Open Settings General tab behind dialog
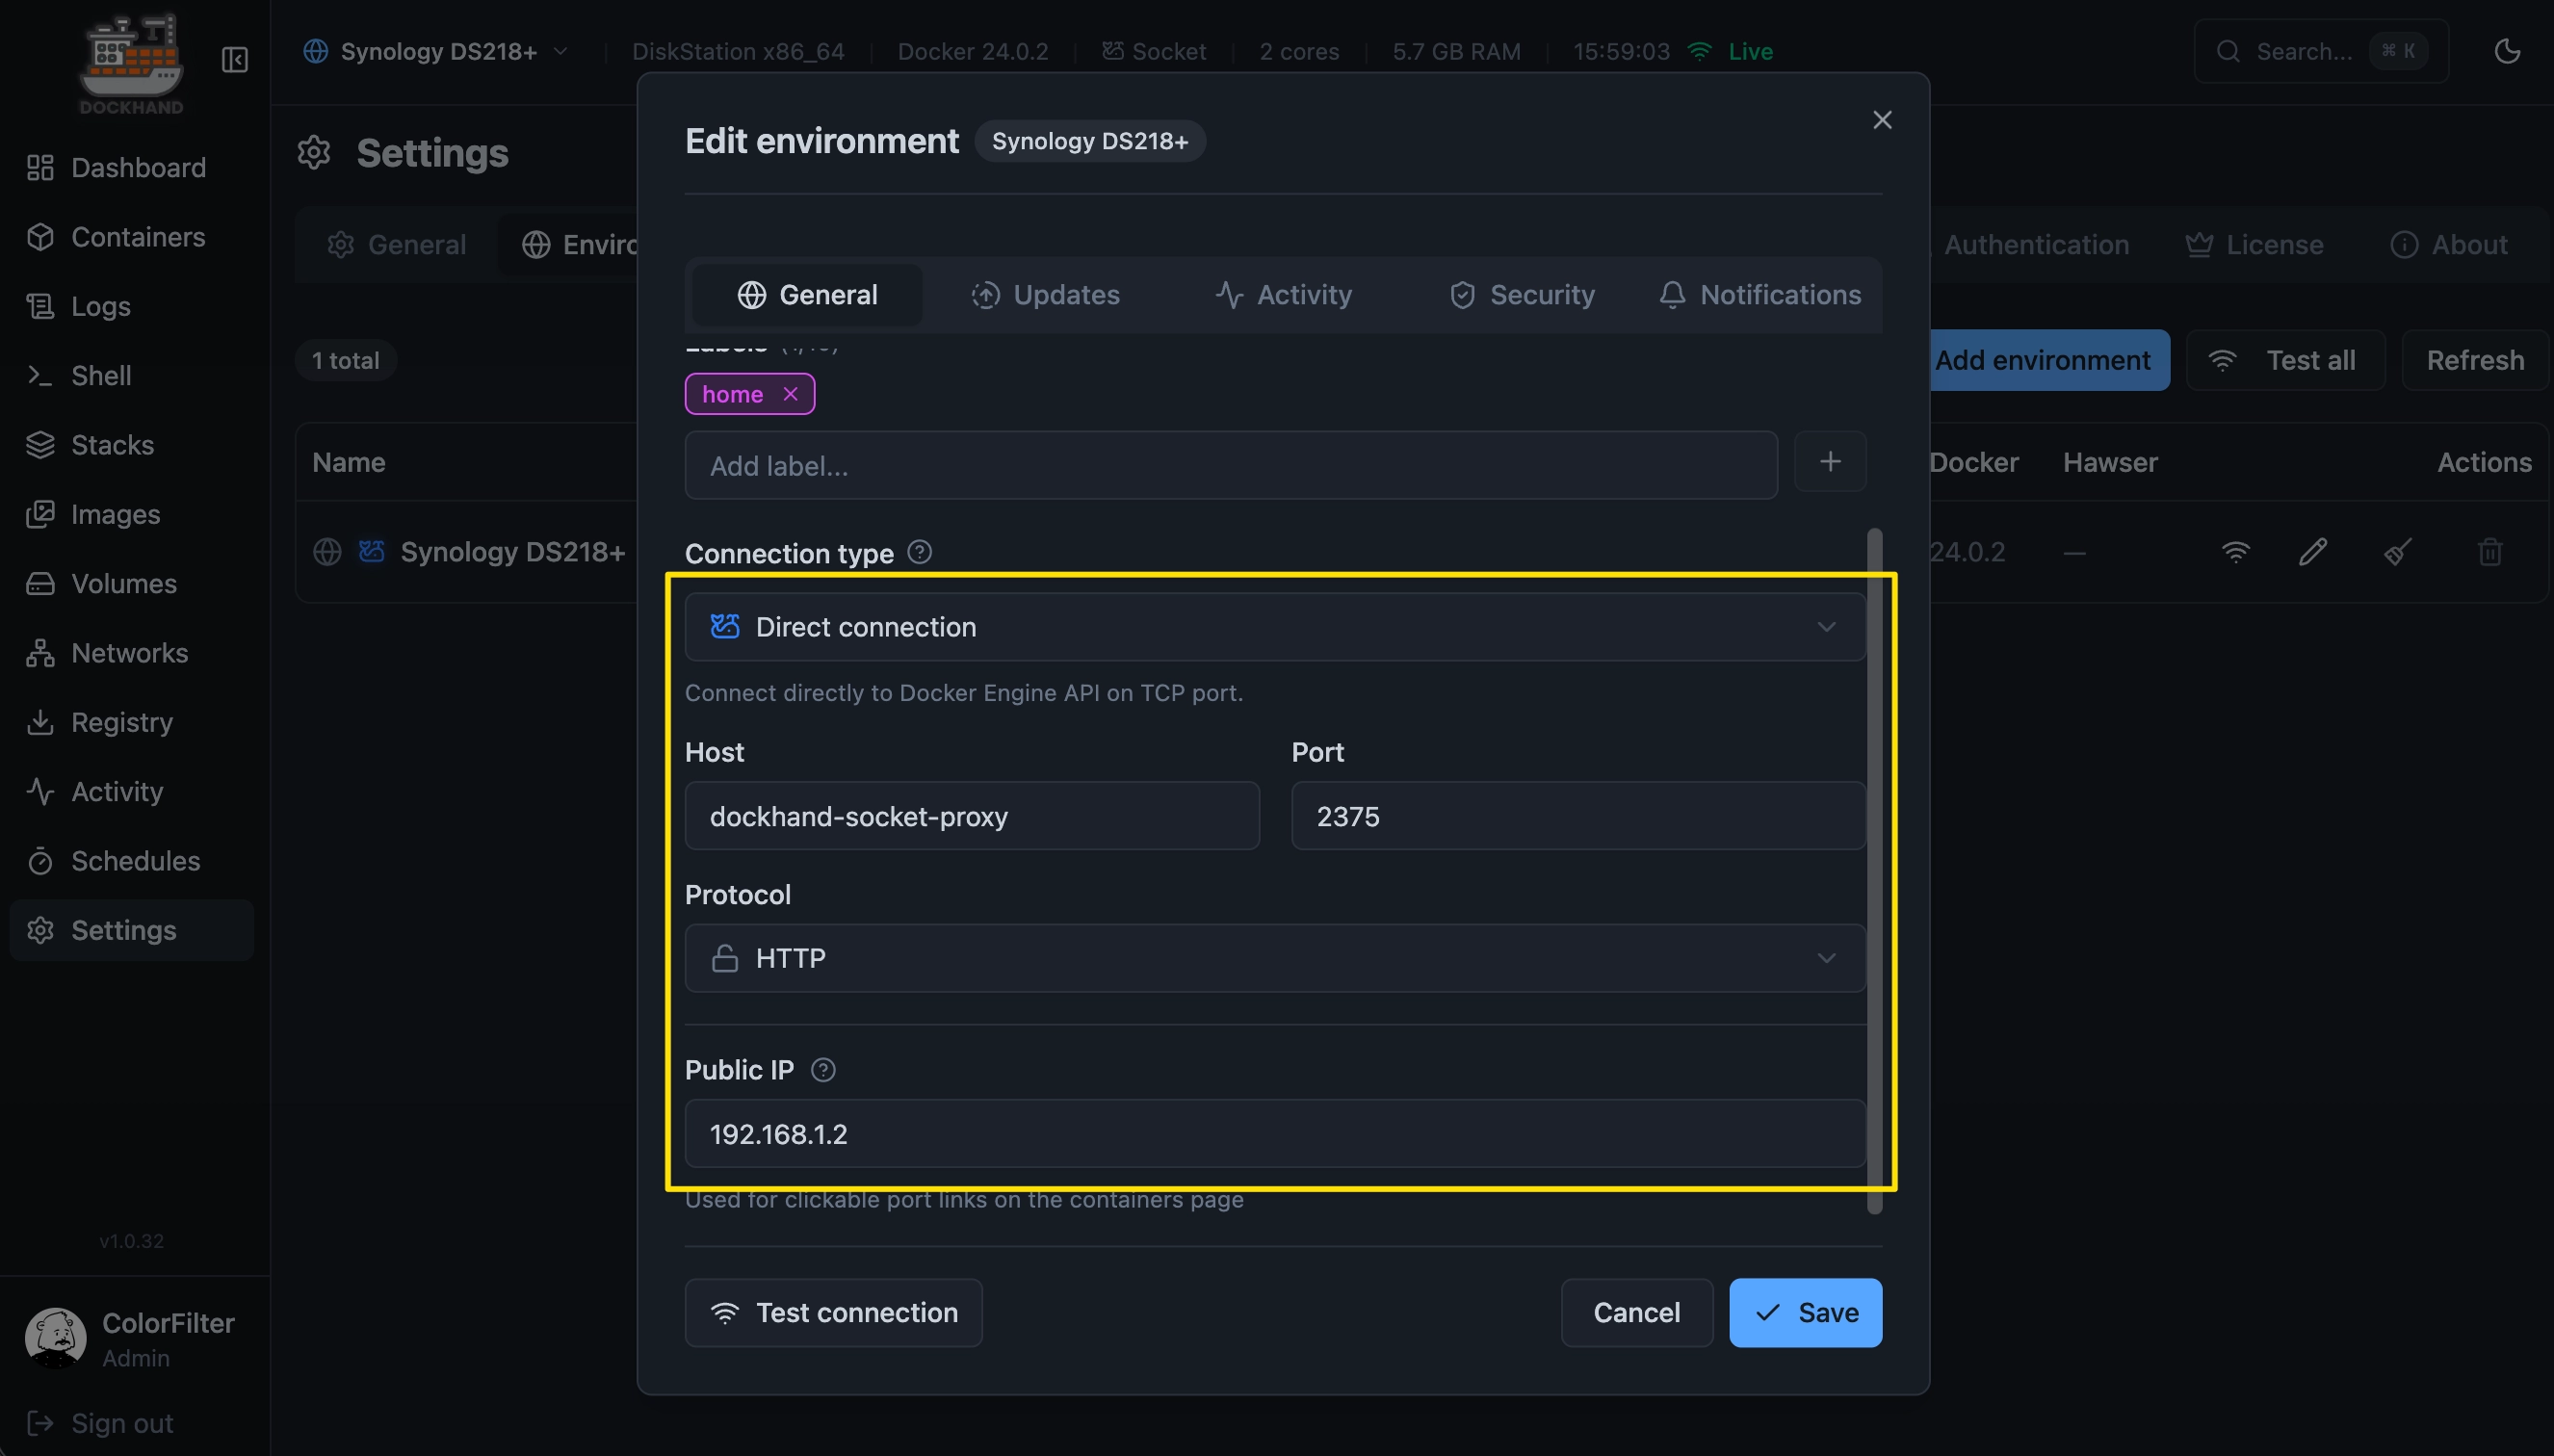2554x1456 pixels. [x=397, y=245]
